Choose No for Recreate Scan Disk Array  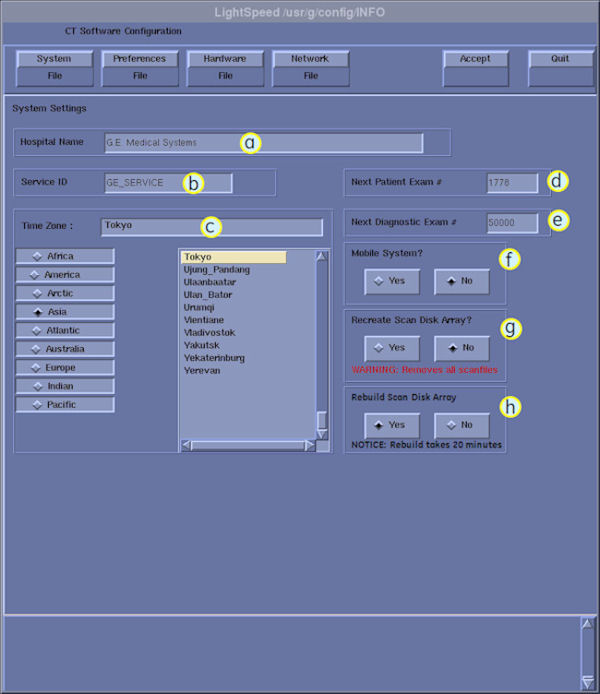click(x=461, y=348)
